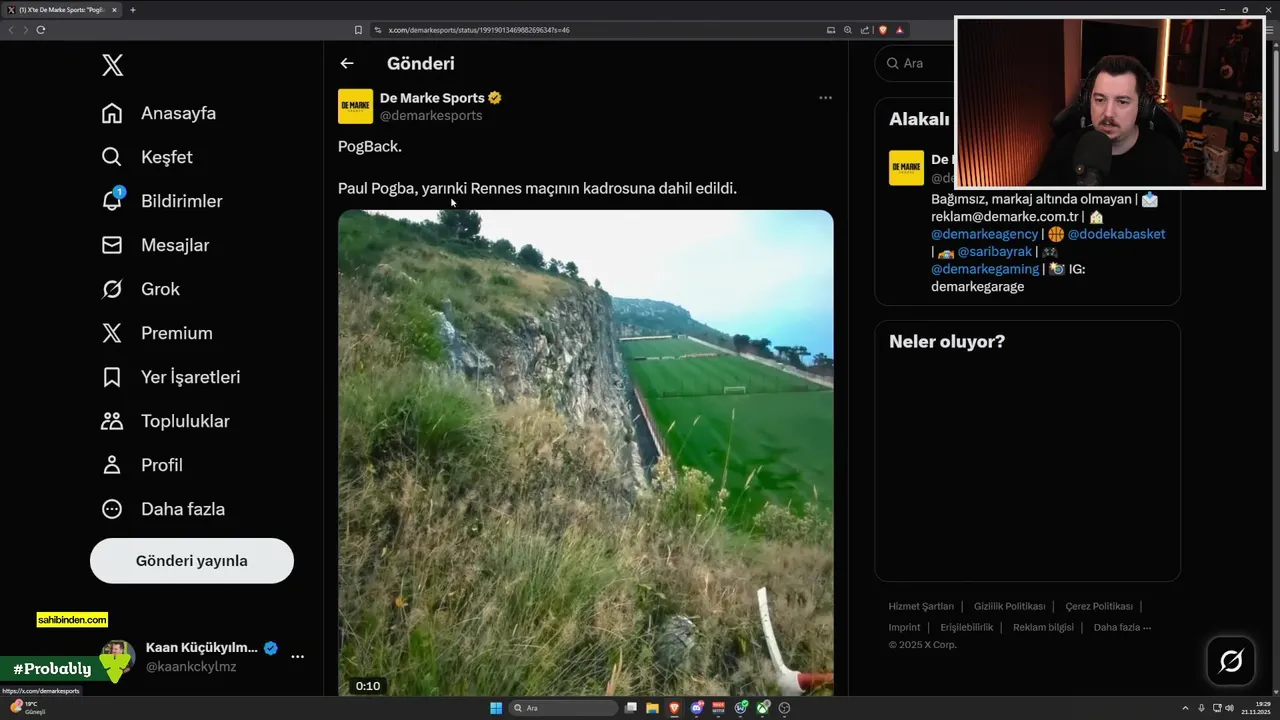Click the address bar URL

point(479,30)
